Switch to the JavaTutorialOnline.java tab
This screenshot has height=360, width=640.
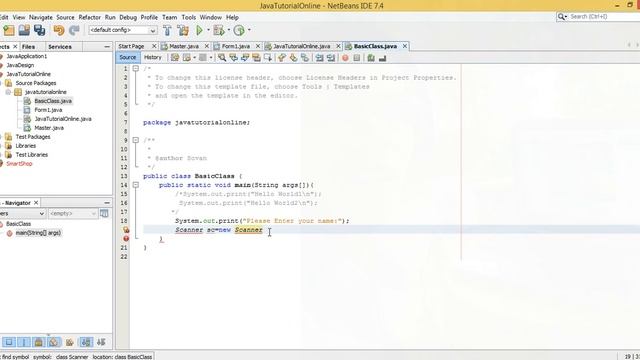[301, 47]
